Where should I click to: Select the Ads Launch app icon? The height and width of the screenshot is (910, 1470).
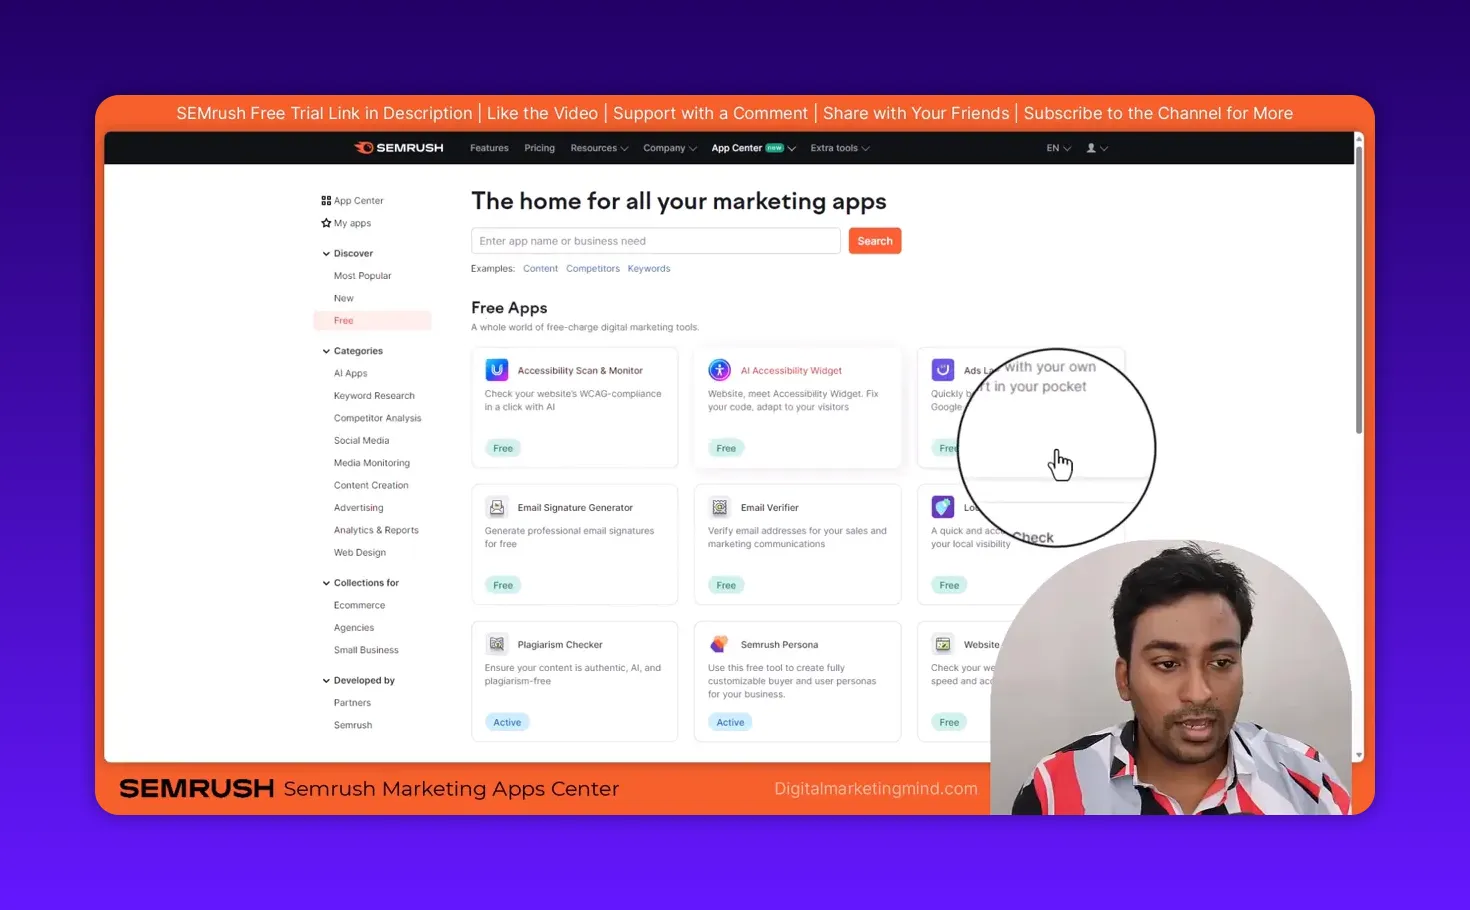(x=942, y=369)
